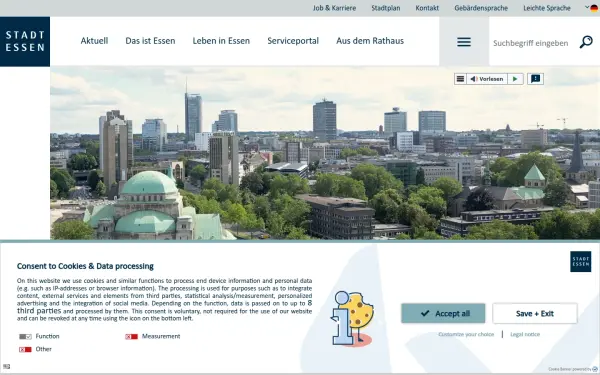
Task: Toggle the Other cookie switch
Action: pyautogui.click(x=25, y=350)
